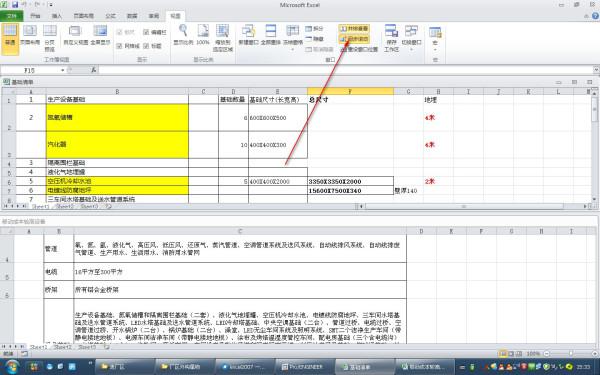Click the Normal view icon in status bar
This screenshot has width=600, height=375.
click(x=503, y=354)
